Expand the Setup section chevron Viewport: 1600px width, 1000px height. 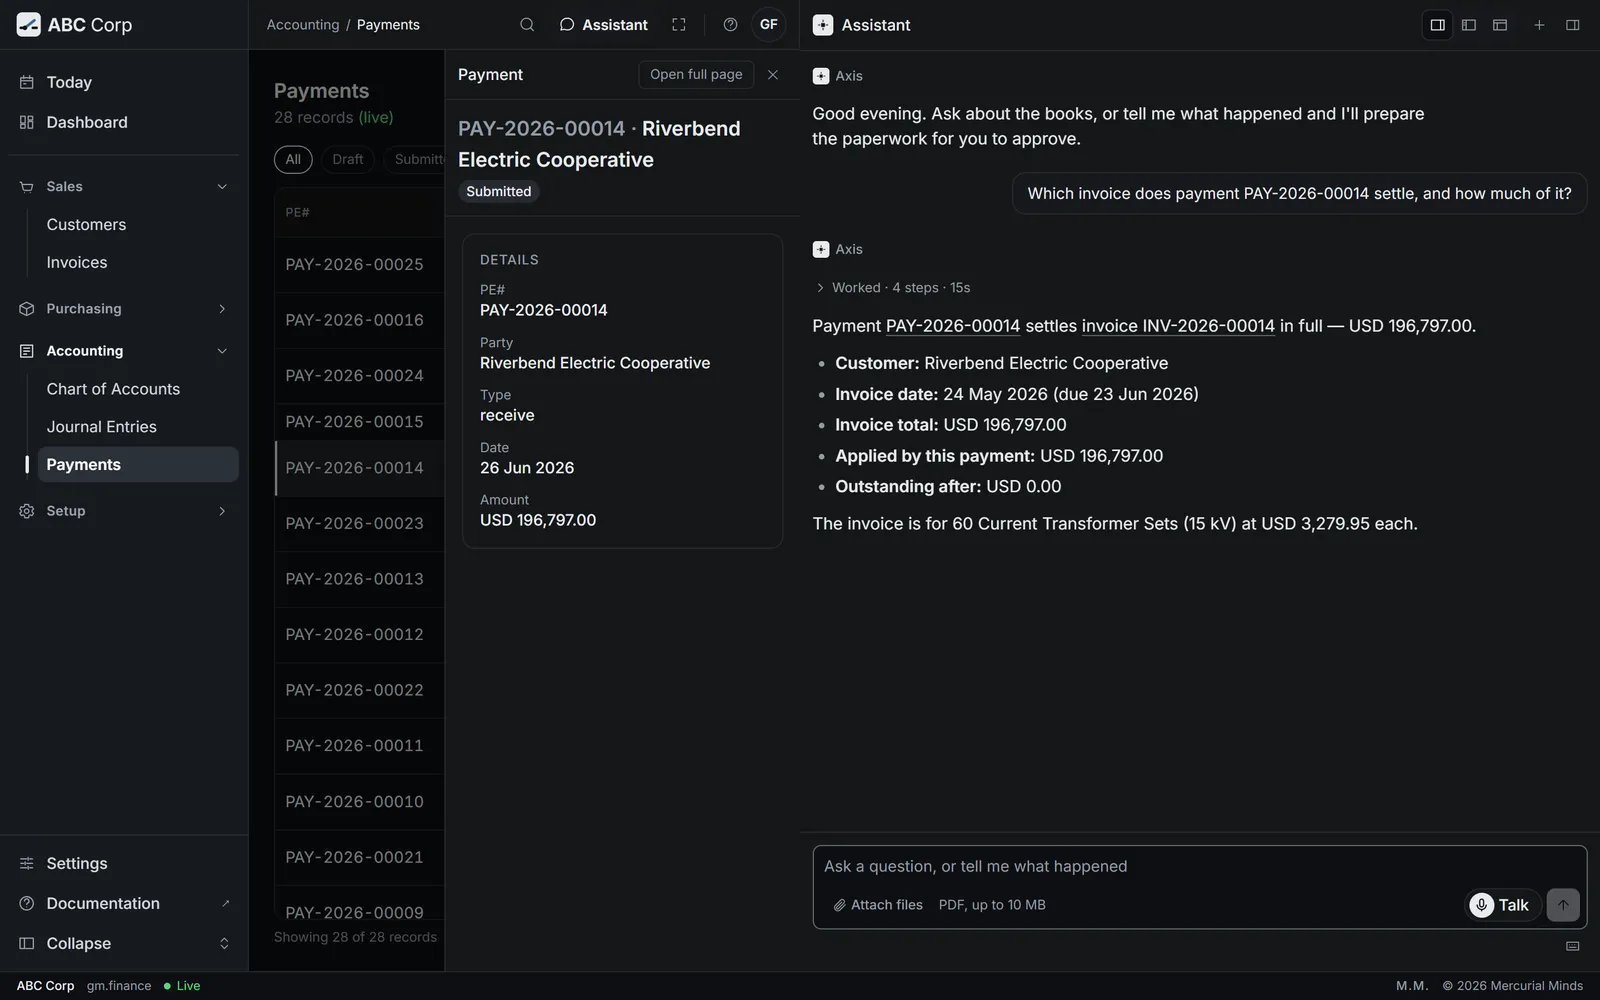coord(222,511)
